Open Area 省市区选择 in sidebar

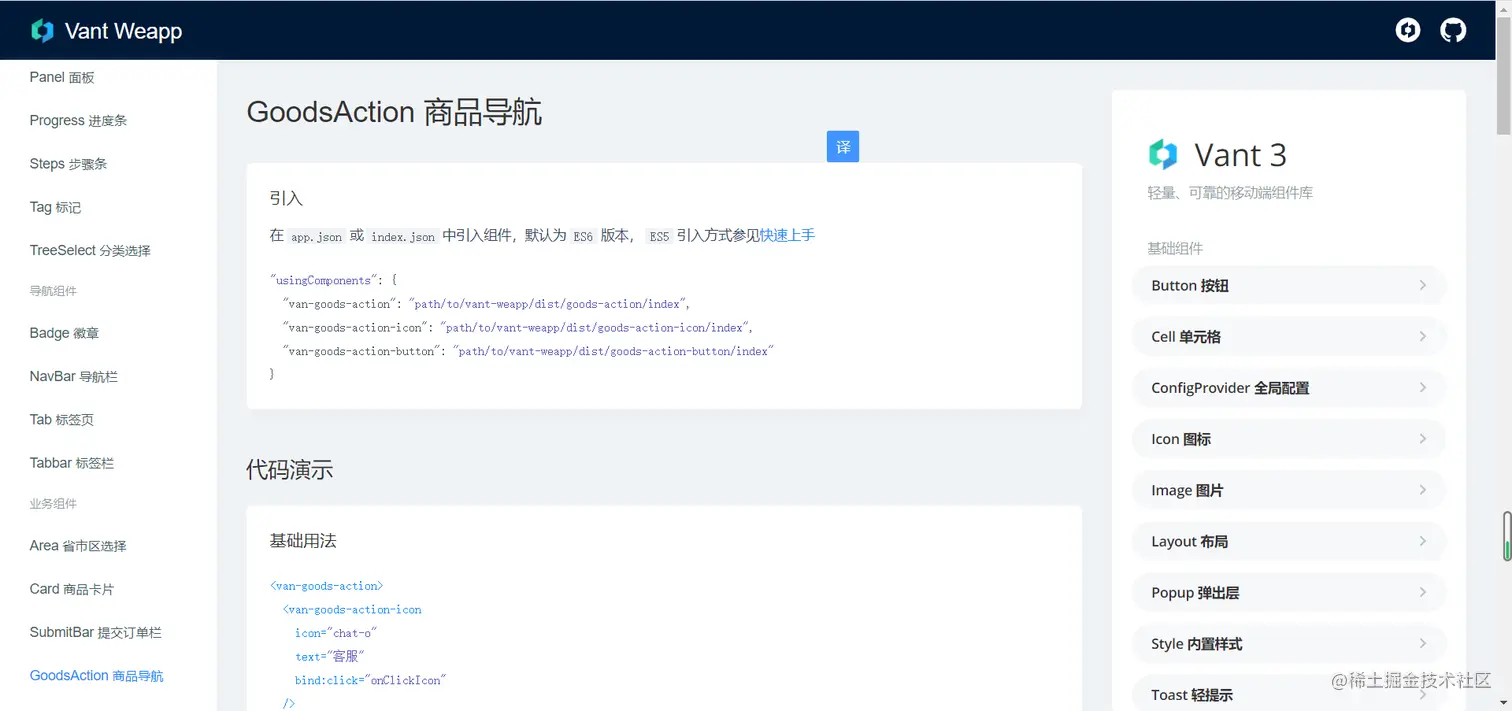(78, 546)
